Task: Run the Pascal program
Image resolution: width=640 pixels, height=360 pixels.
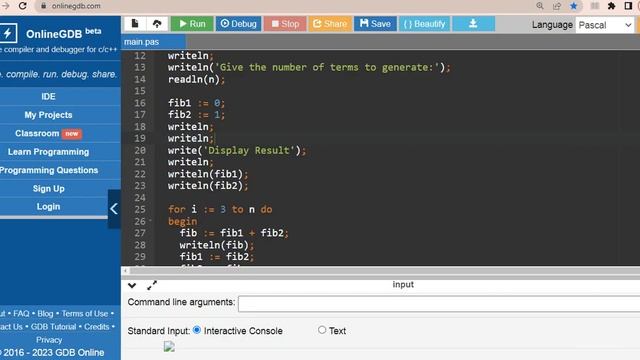Action: [192, 24]
